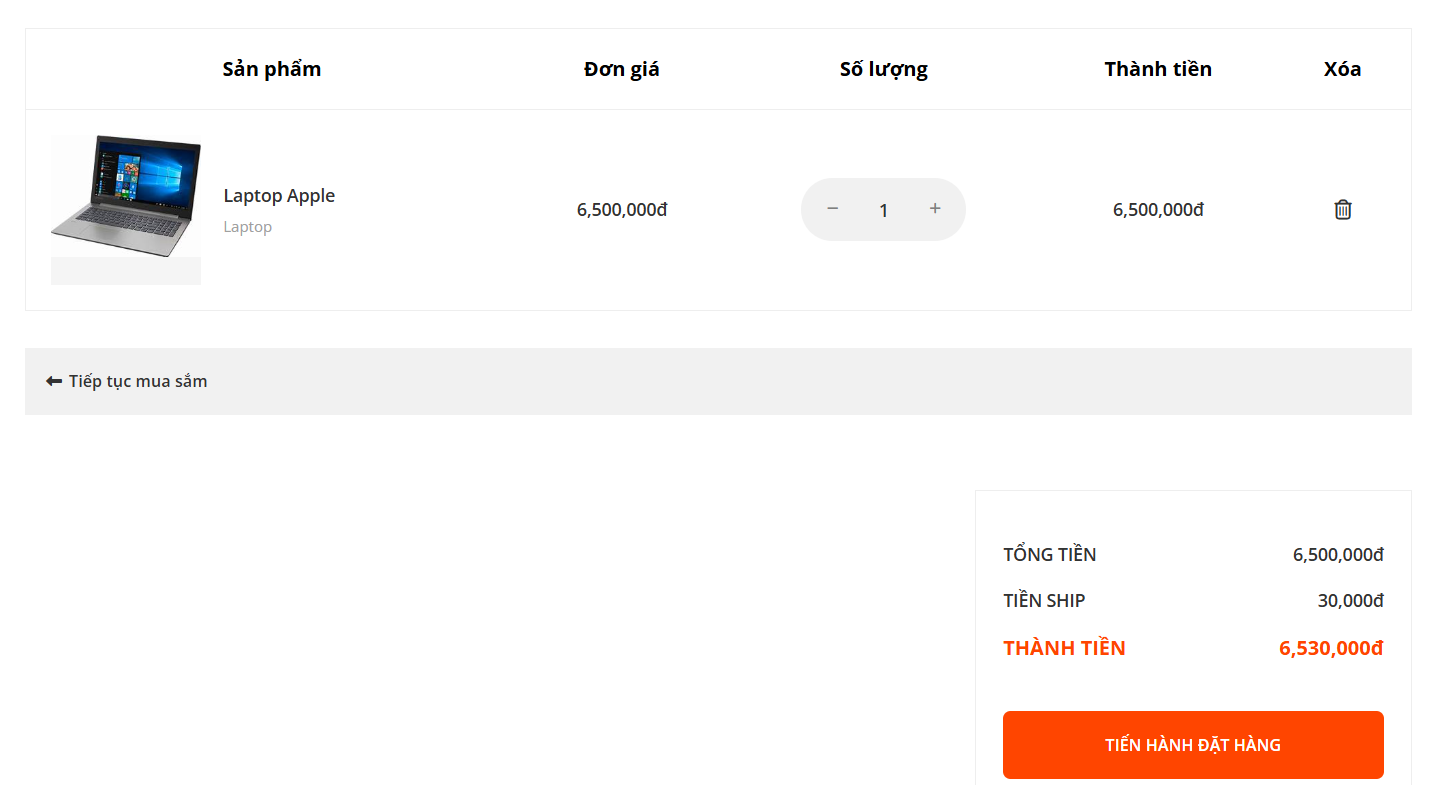Open the Laptop Apple product name link
Image resolution: width=1437 pixels, height=785 pixels.
pyautogui.click(x=279, y=196)
